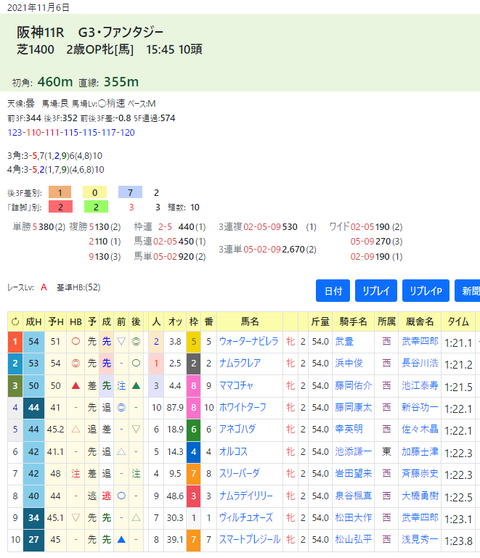Open jockey 藤岡佑介 link
The height and width of the screenshot is (558, 480).
[353, 385]
